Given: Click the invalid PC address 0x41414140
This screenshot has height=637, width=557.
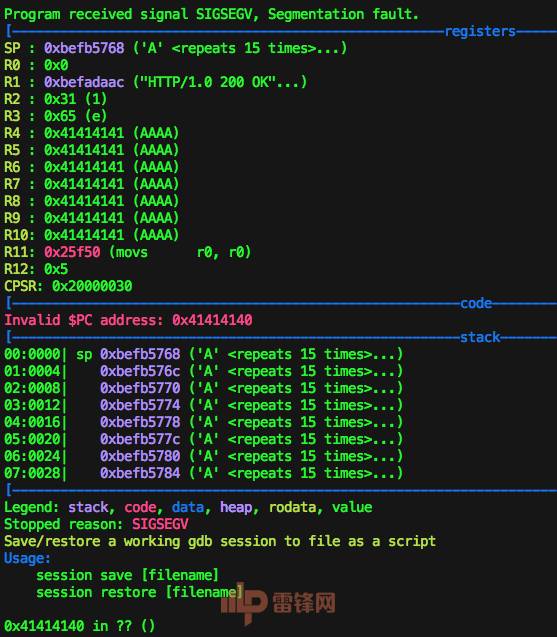Looking at the screenshot, I should [x=212, y=321].
